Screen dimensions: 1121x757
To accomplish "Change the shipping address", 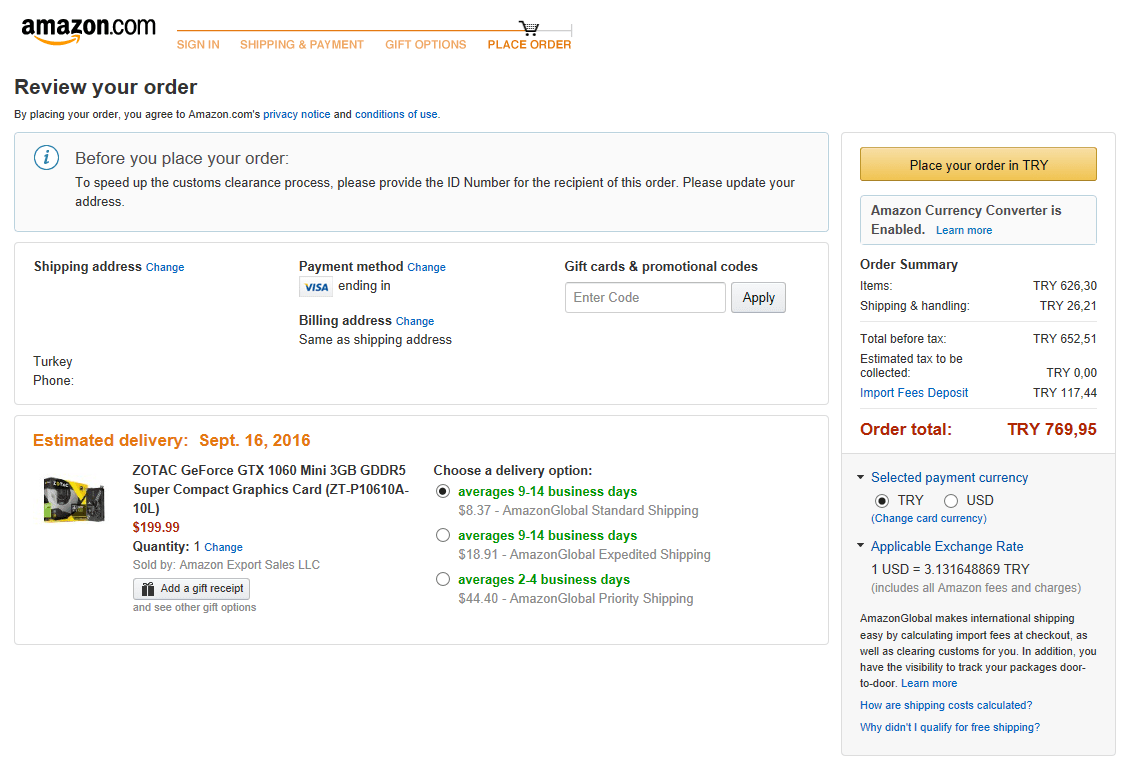I will [x=165, y=268].
